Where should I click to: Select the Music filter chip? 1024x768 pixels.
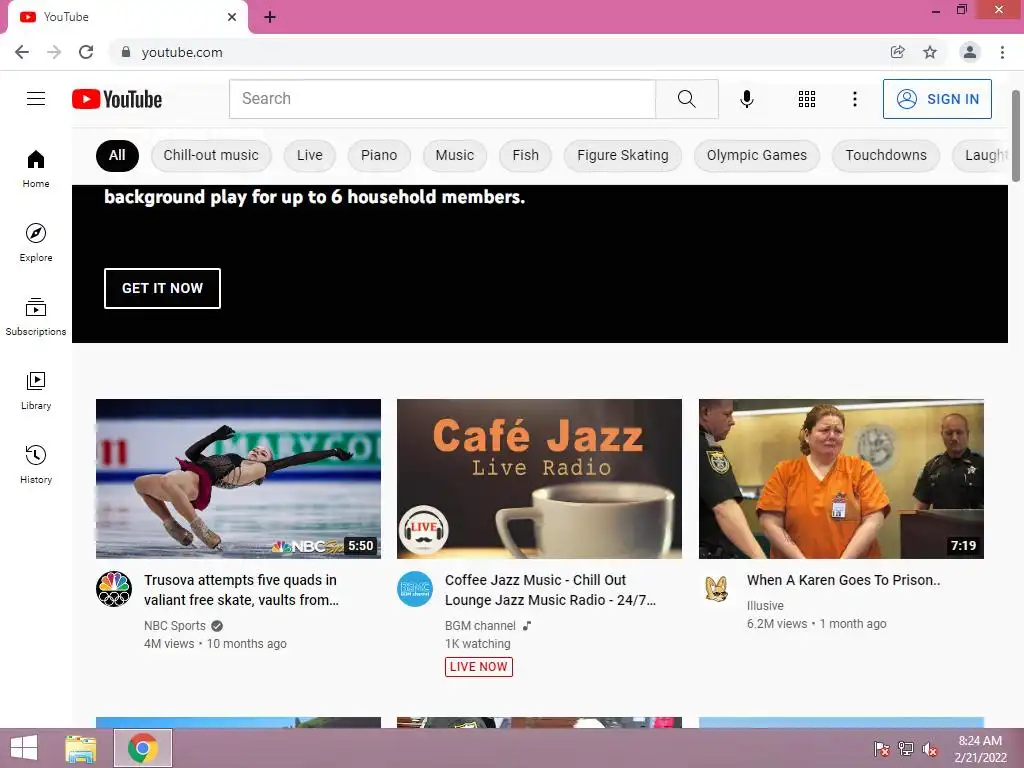[x=455, y=155]
